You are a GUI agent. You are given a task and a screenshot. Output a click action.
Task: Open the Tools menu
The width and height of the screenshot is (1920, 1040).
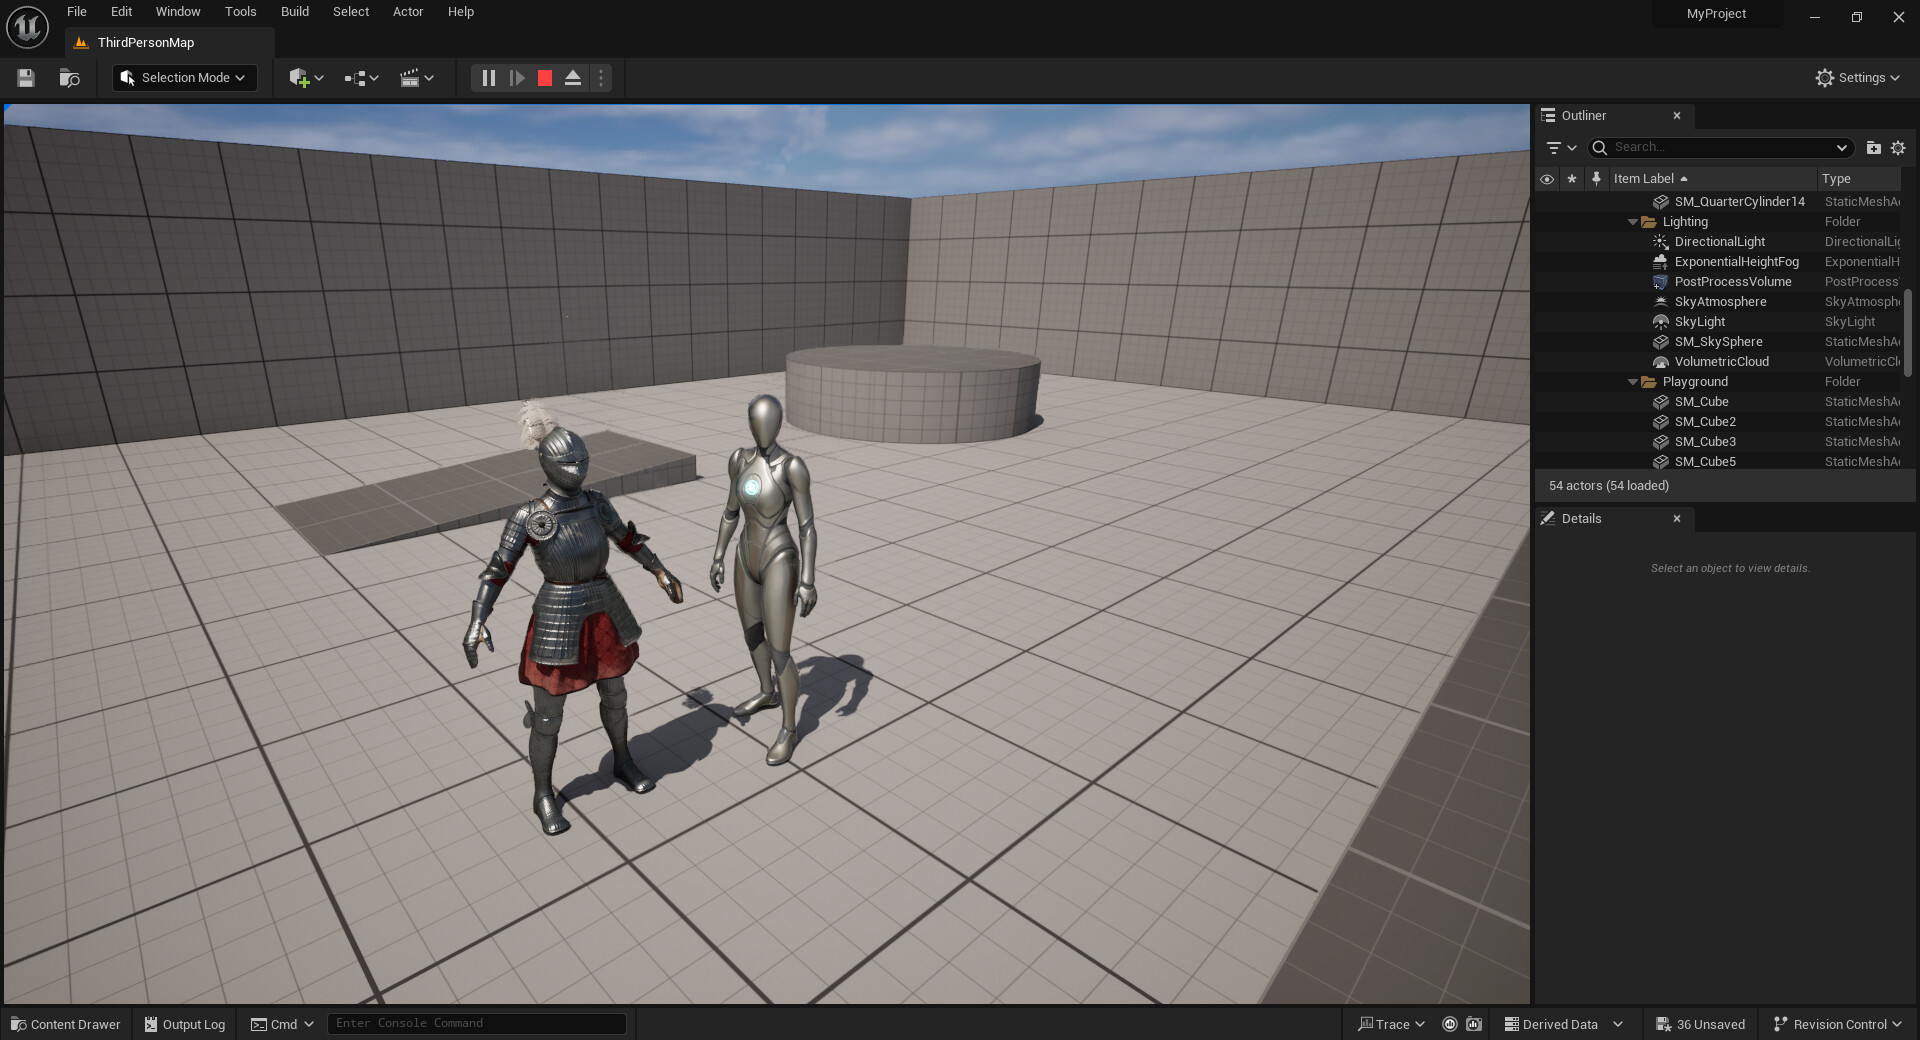(x=240, y=12)
